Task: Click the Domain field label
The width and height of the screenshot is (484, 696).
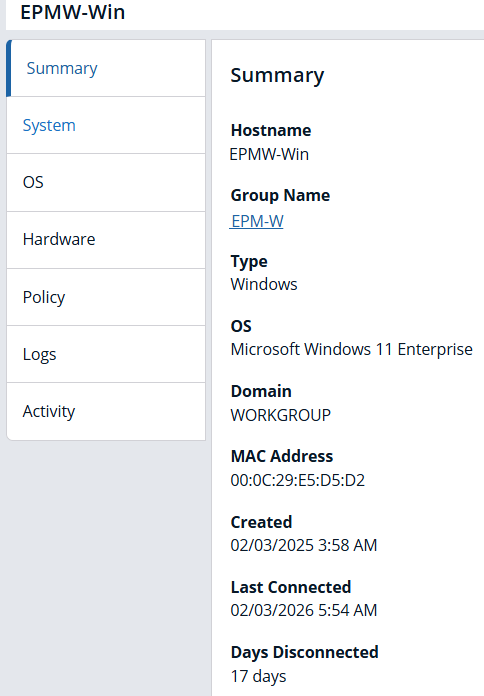Action: (261, 391)
